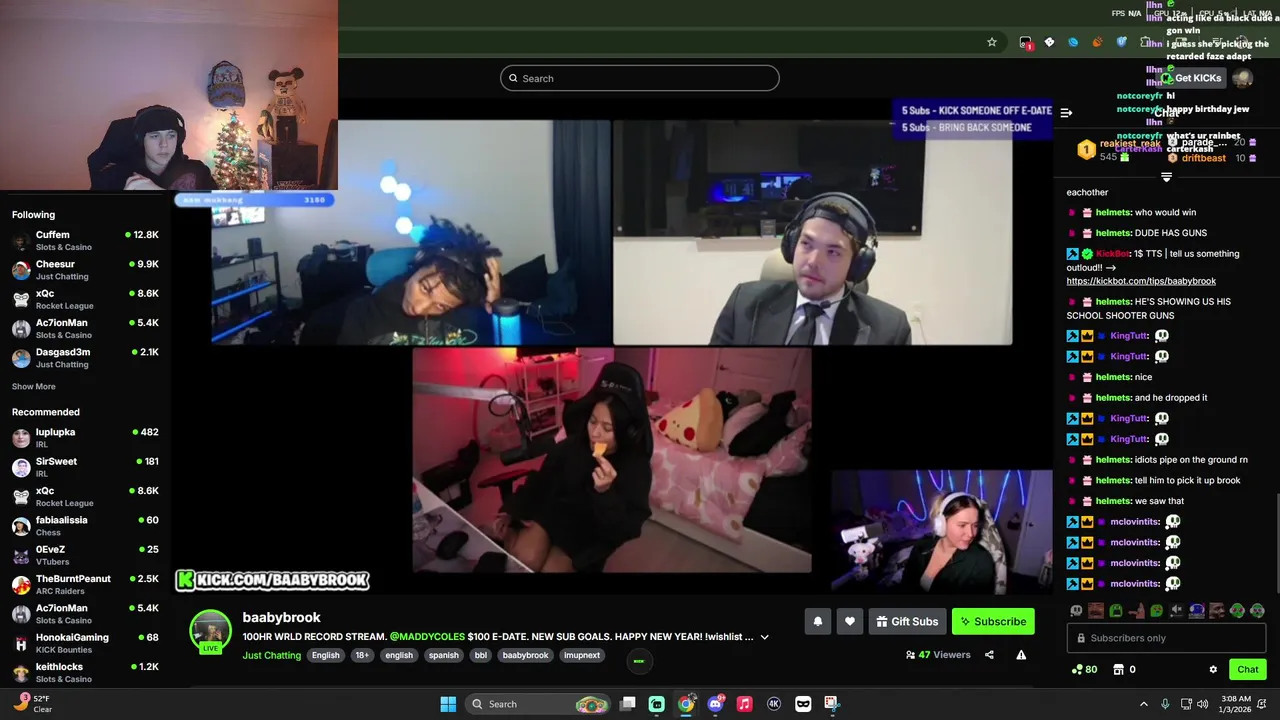Viewport: 1280px width, 720px height.
Task: Open the Windows Start menu
Action: click(448, 704)
